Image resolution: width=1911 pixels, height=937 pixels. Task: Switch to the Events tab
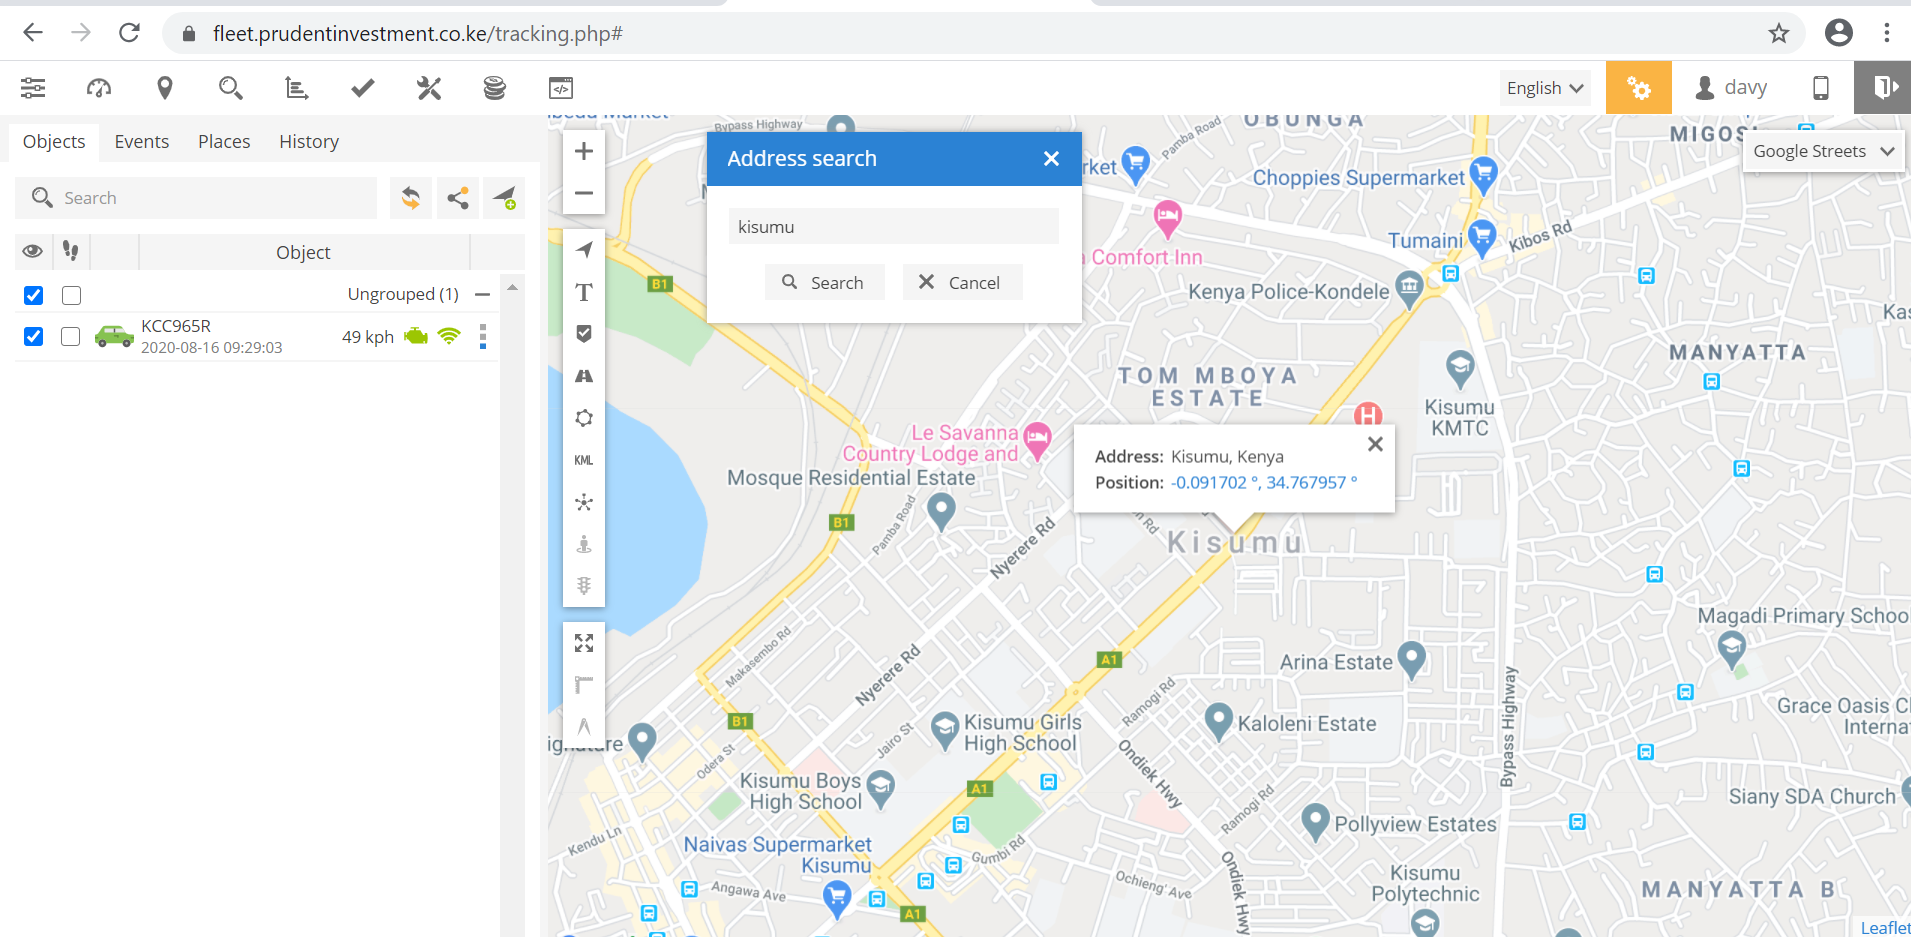[141, 142]
